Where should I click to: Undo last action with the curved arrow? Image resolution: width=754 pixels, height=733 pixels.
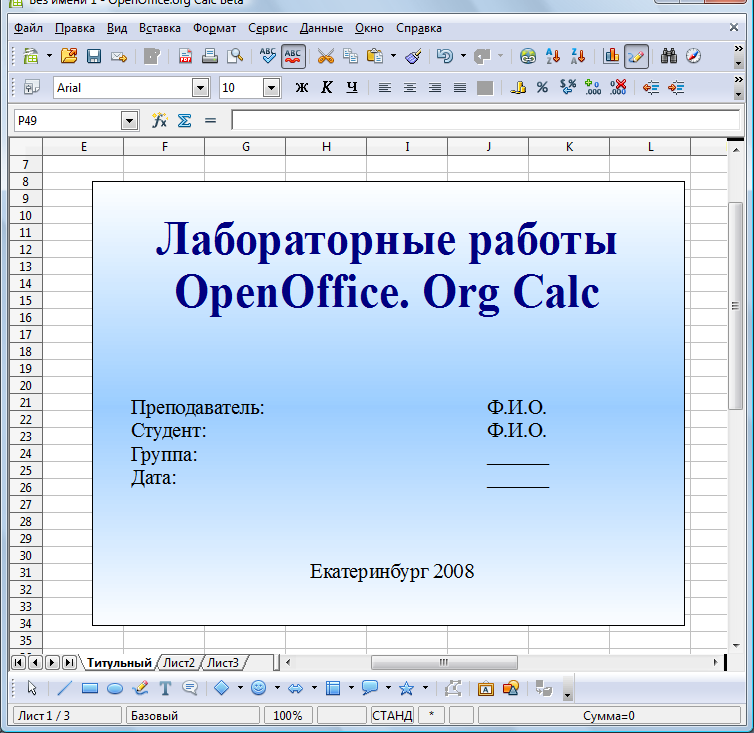[445, 56]
